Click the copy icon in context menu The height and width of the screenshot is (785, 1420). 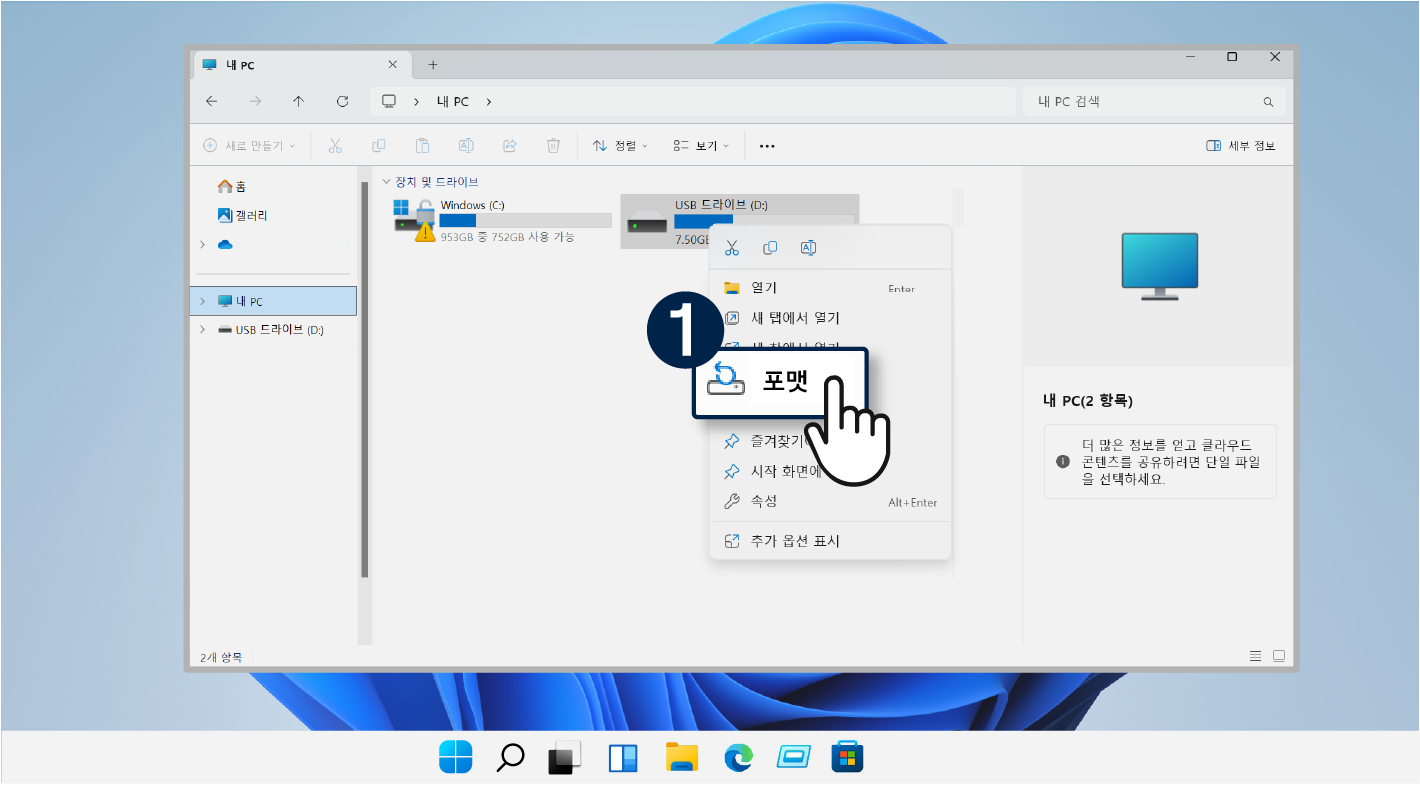[x=770, y=248]
